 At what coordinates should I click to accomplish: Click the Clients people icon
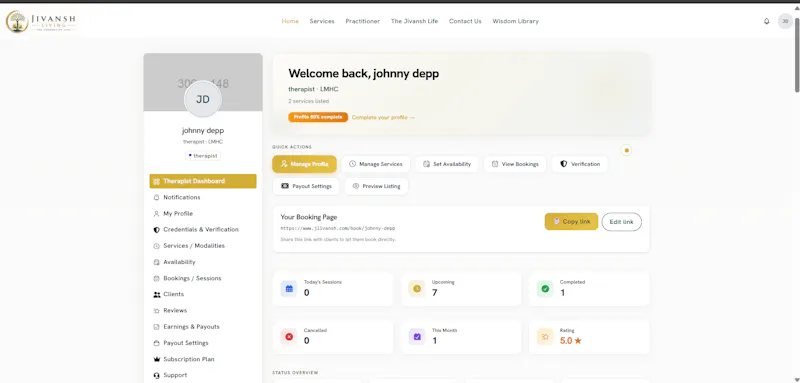(x=157, y=294)
